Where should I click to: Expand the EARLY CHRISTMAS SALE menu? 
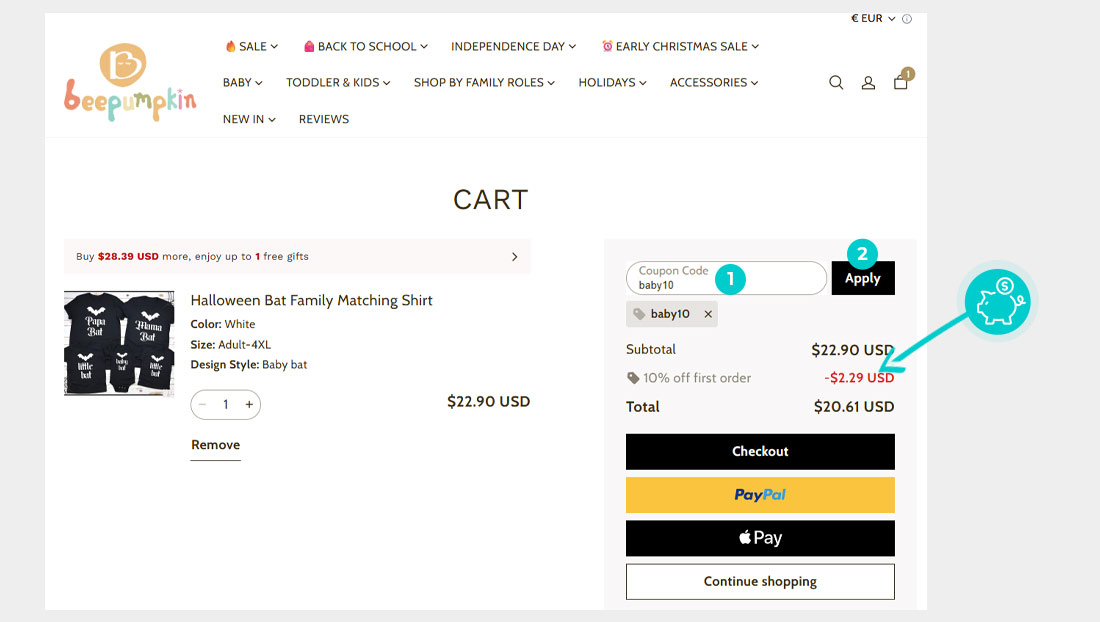click(680, 46)
